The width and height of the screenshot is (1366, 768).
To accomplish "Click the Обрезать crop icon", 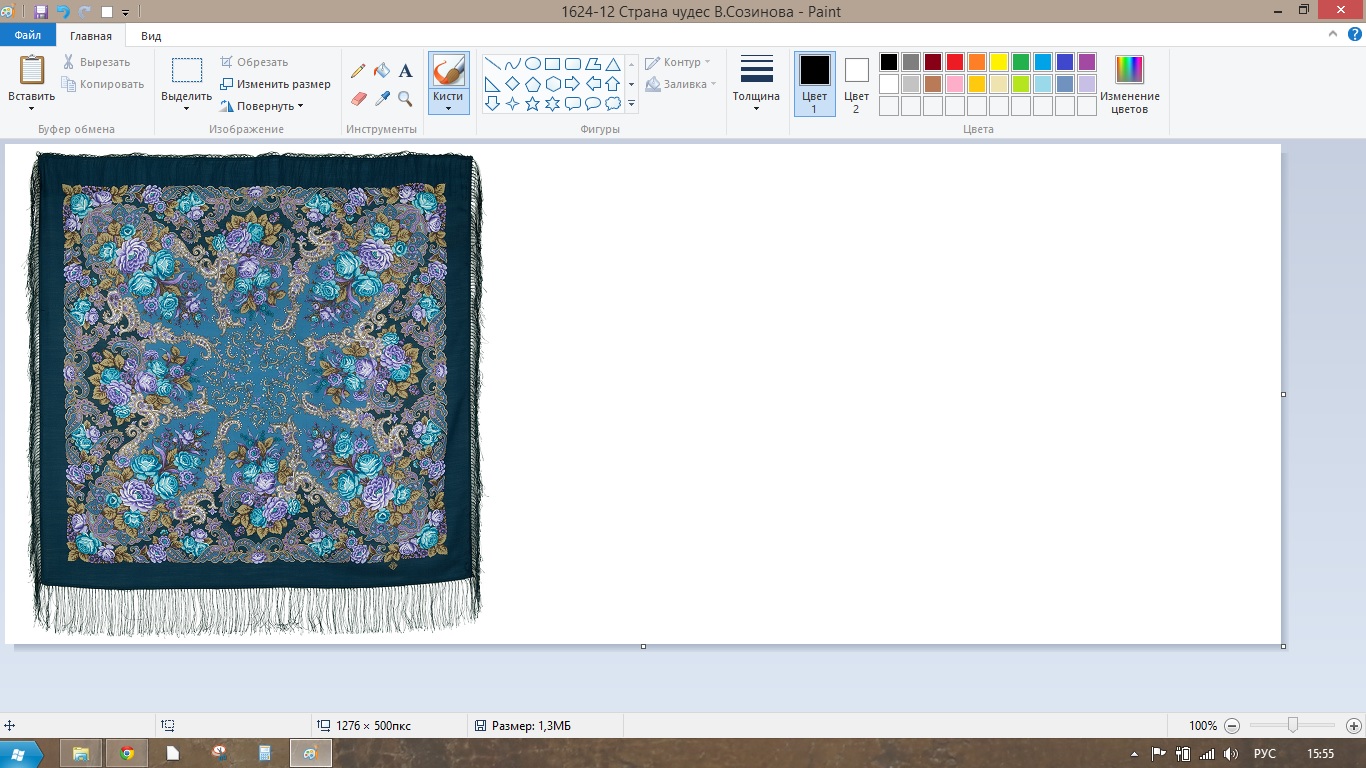I will tap(227, 62).
